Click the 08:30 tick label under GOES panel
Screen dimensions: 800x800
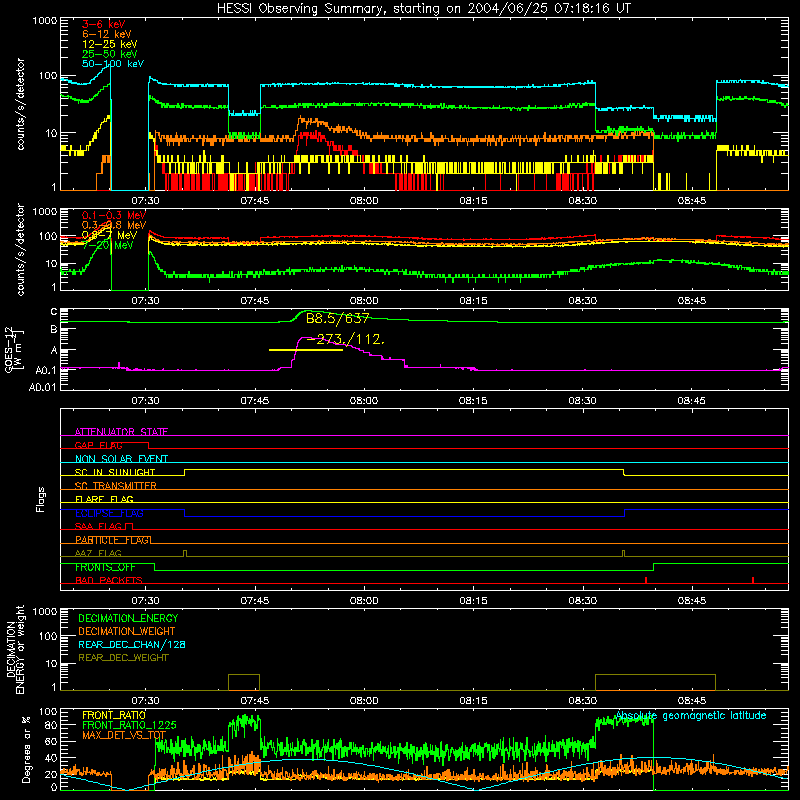click(x=582, y=401)
